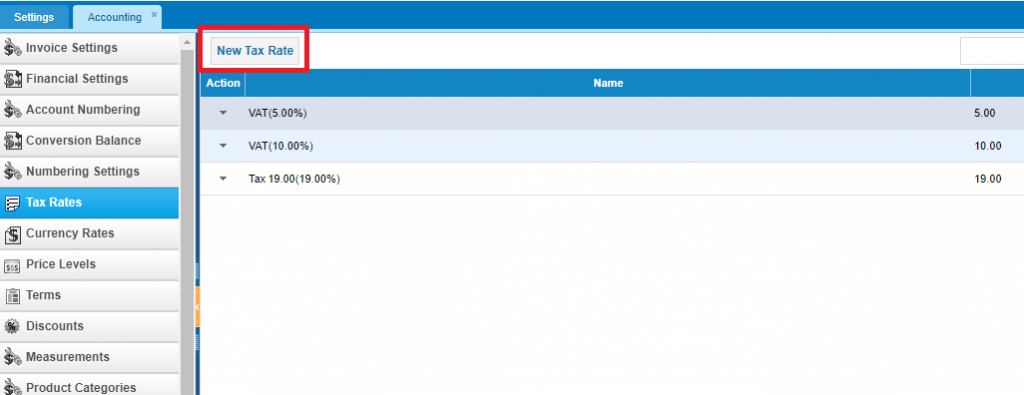
Task: Open the Currency Rates section
Action: click(x=89, y=234)
